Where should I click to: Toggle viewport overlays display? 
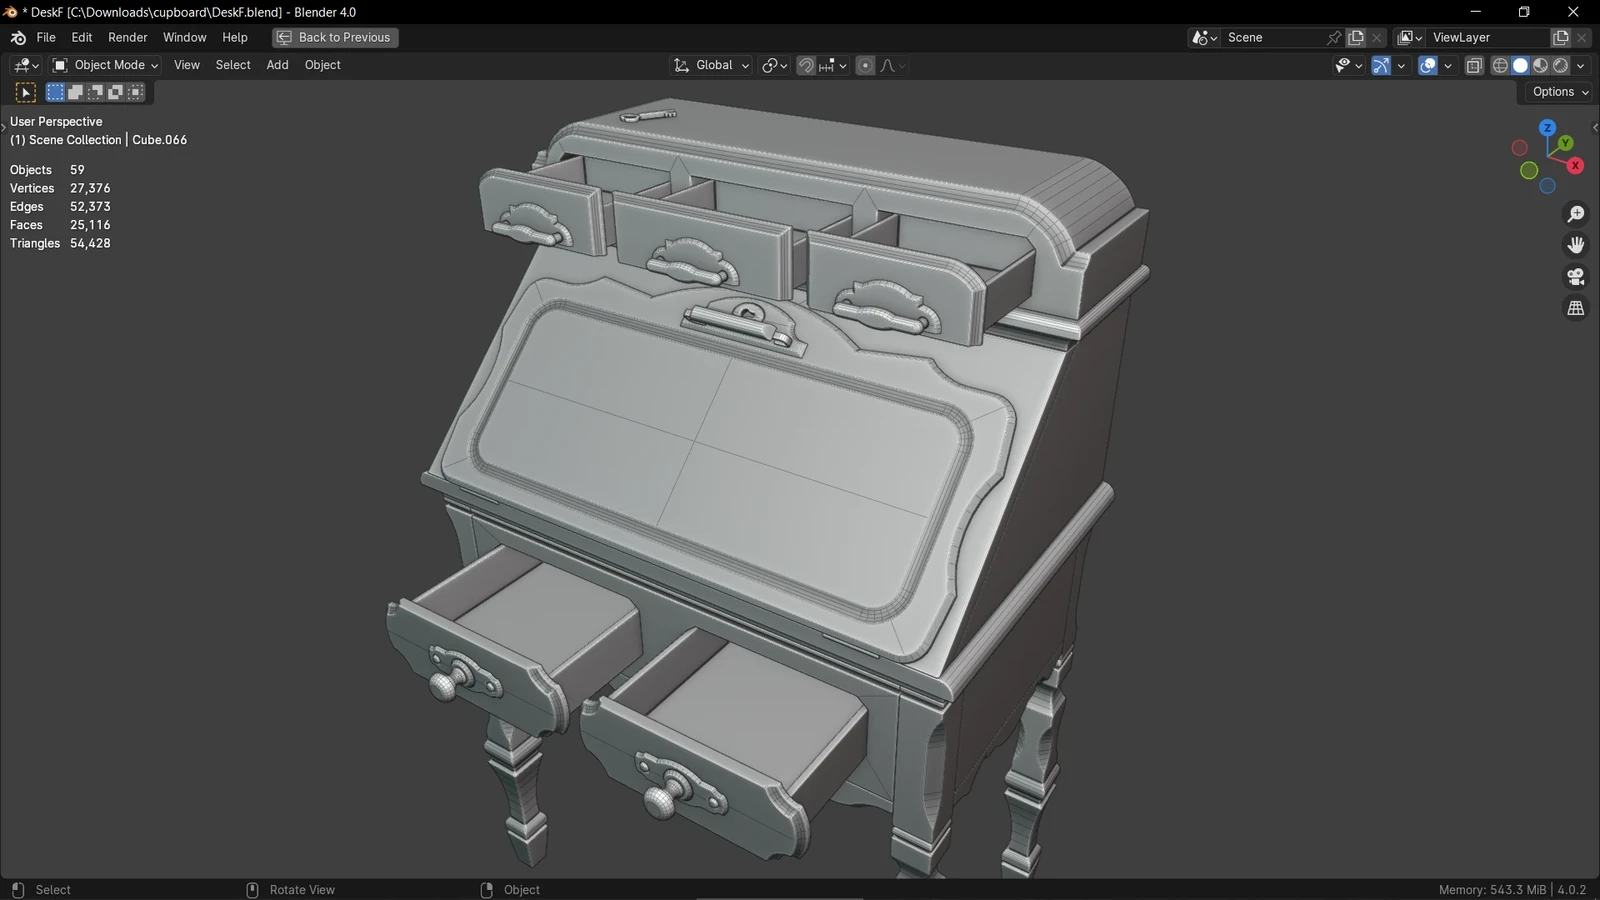(1428, 65)
